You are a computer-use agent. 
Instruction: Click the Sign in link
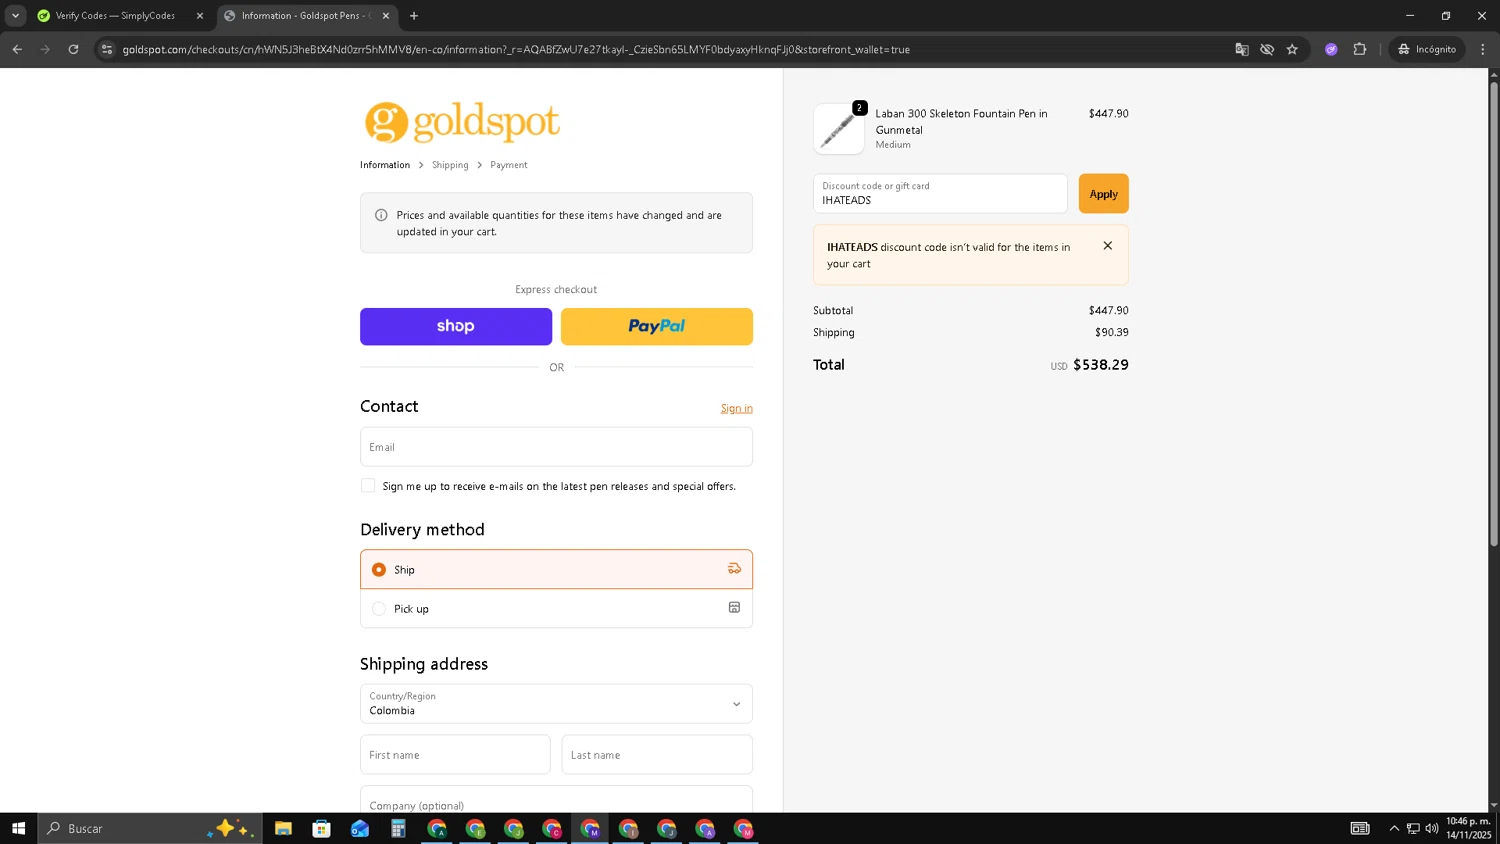(737, 408)
